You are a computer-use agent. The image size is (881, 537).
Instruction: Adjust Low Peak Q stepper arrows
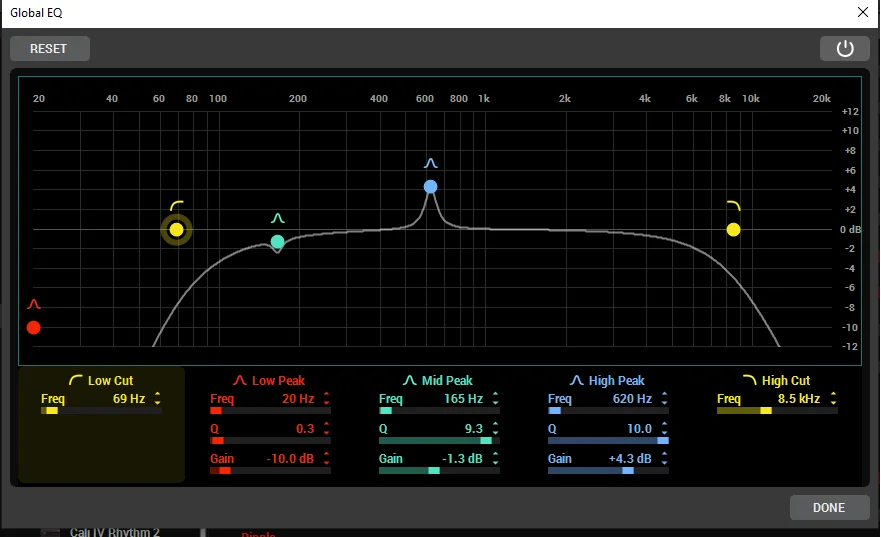tap(326, 428)
